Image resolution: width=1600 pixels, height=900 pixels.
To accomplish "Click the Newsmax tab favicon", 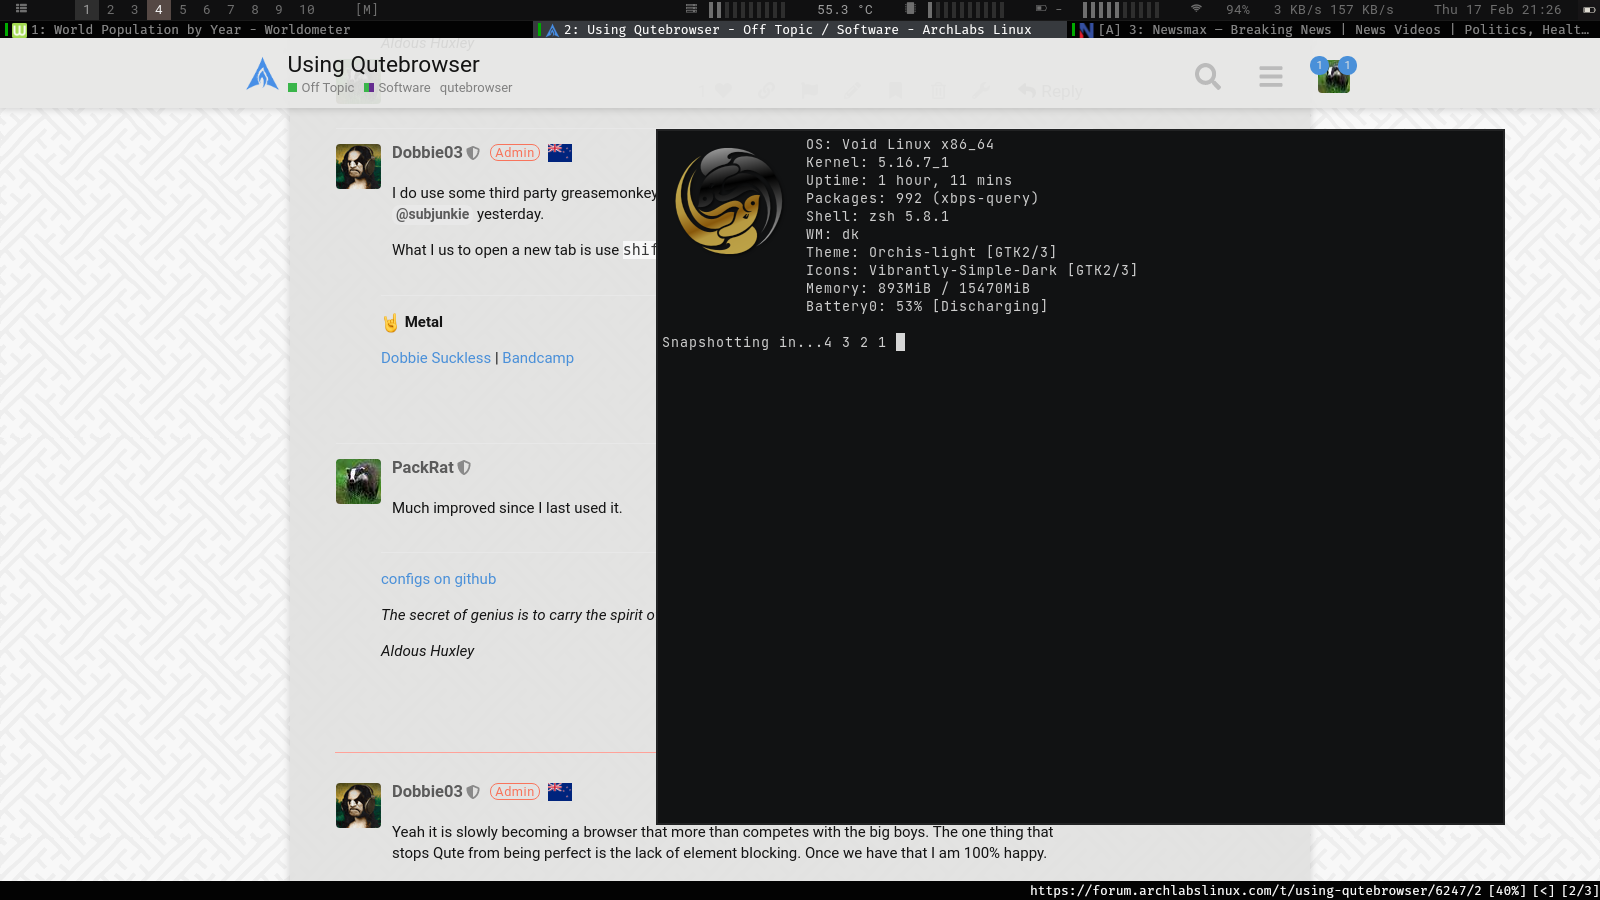I will pyautogui.click(x=1086, y=30).
